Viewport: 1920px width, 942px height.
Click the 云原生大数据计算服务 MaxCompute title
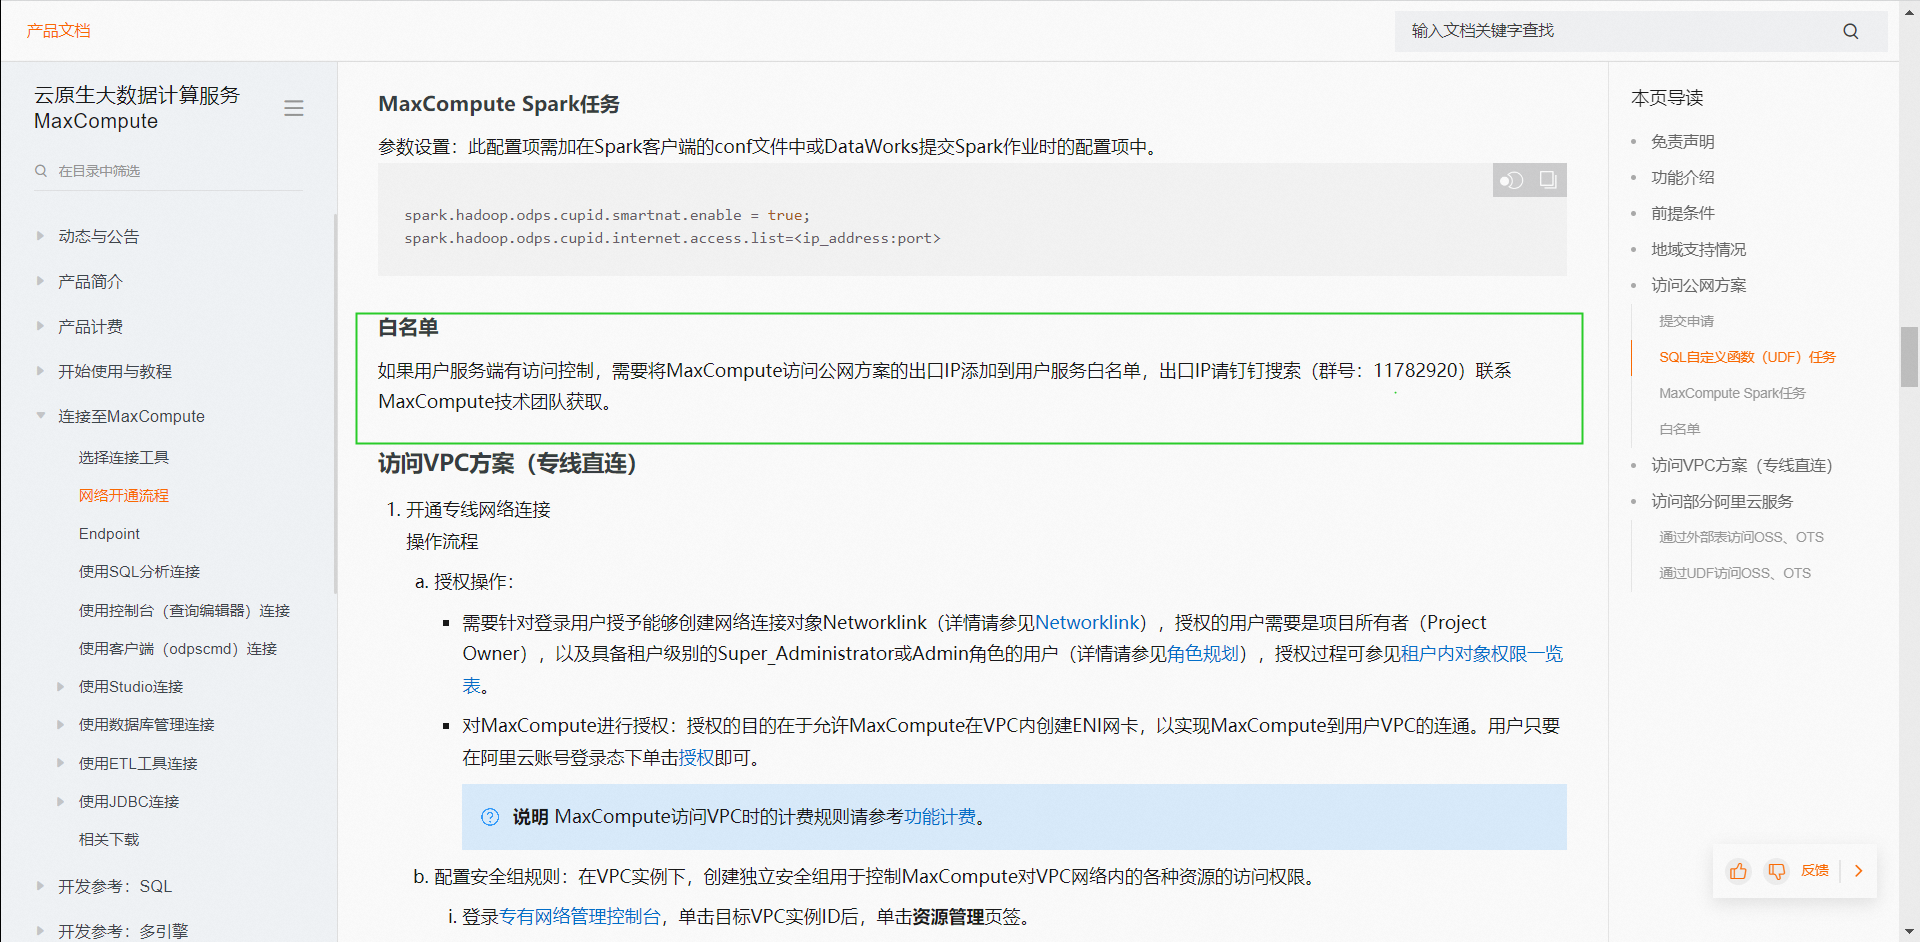point(137,108)
